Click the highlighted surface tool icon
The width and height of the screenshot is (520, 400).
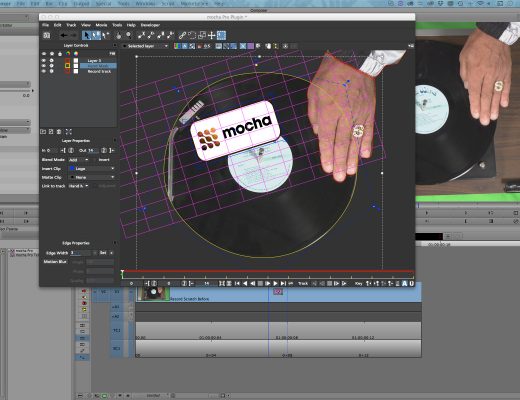[222, 35]
